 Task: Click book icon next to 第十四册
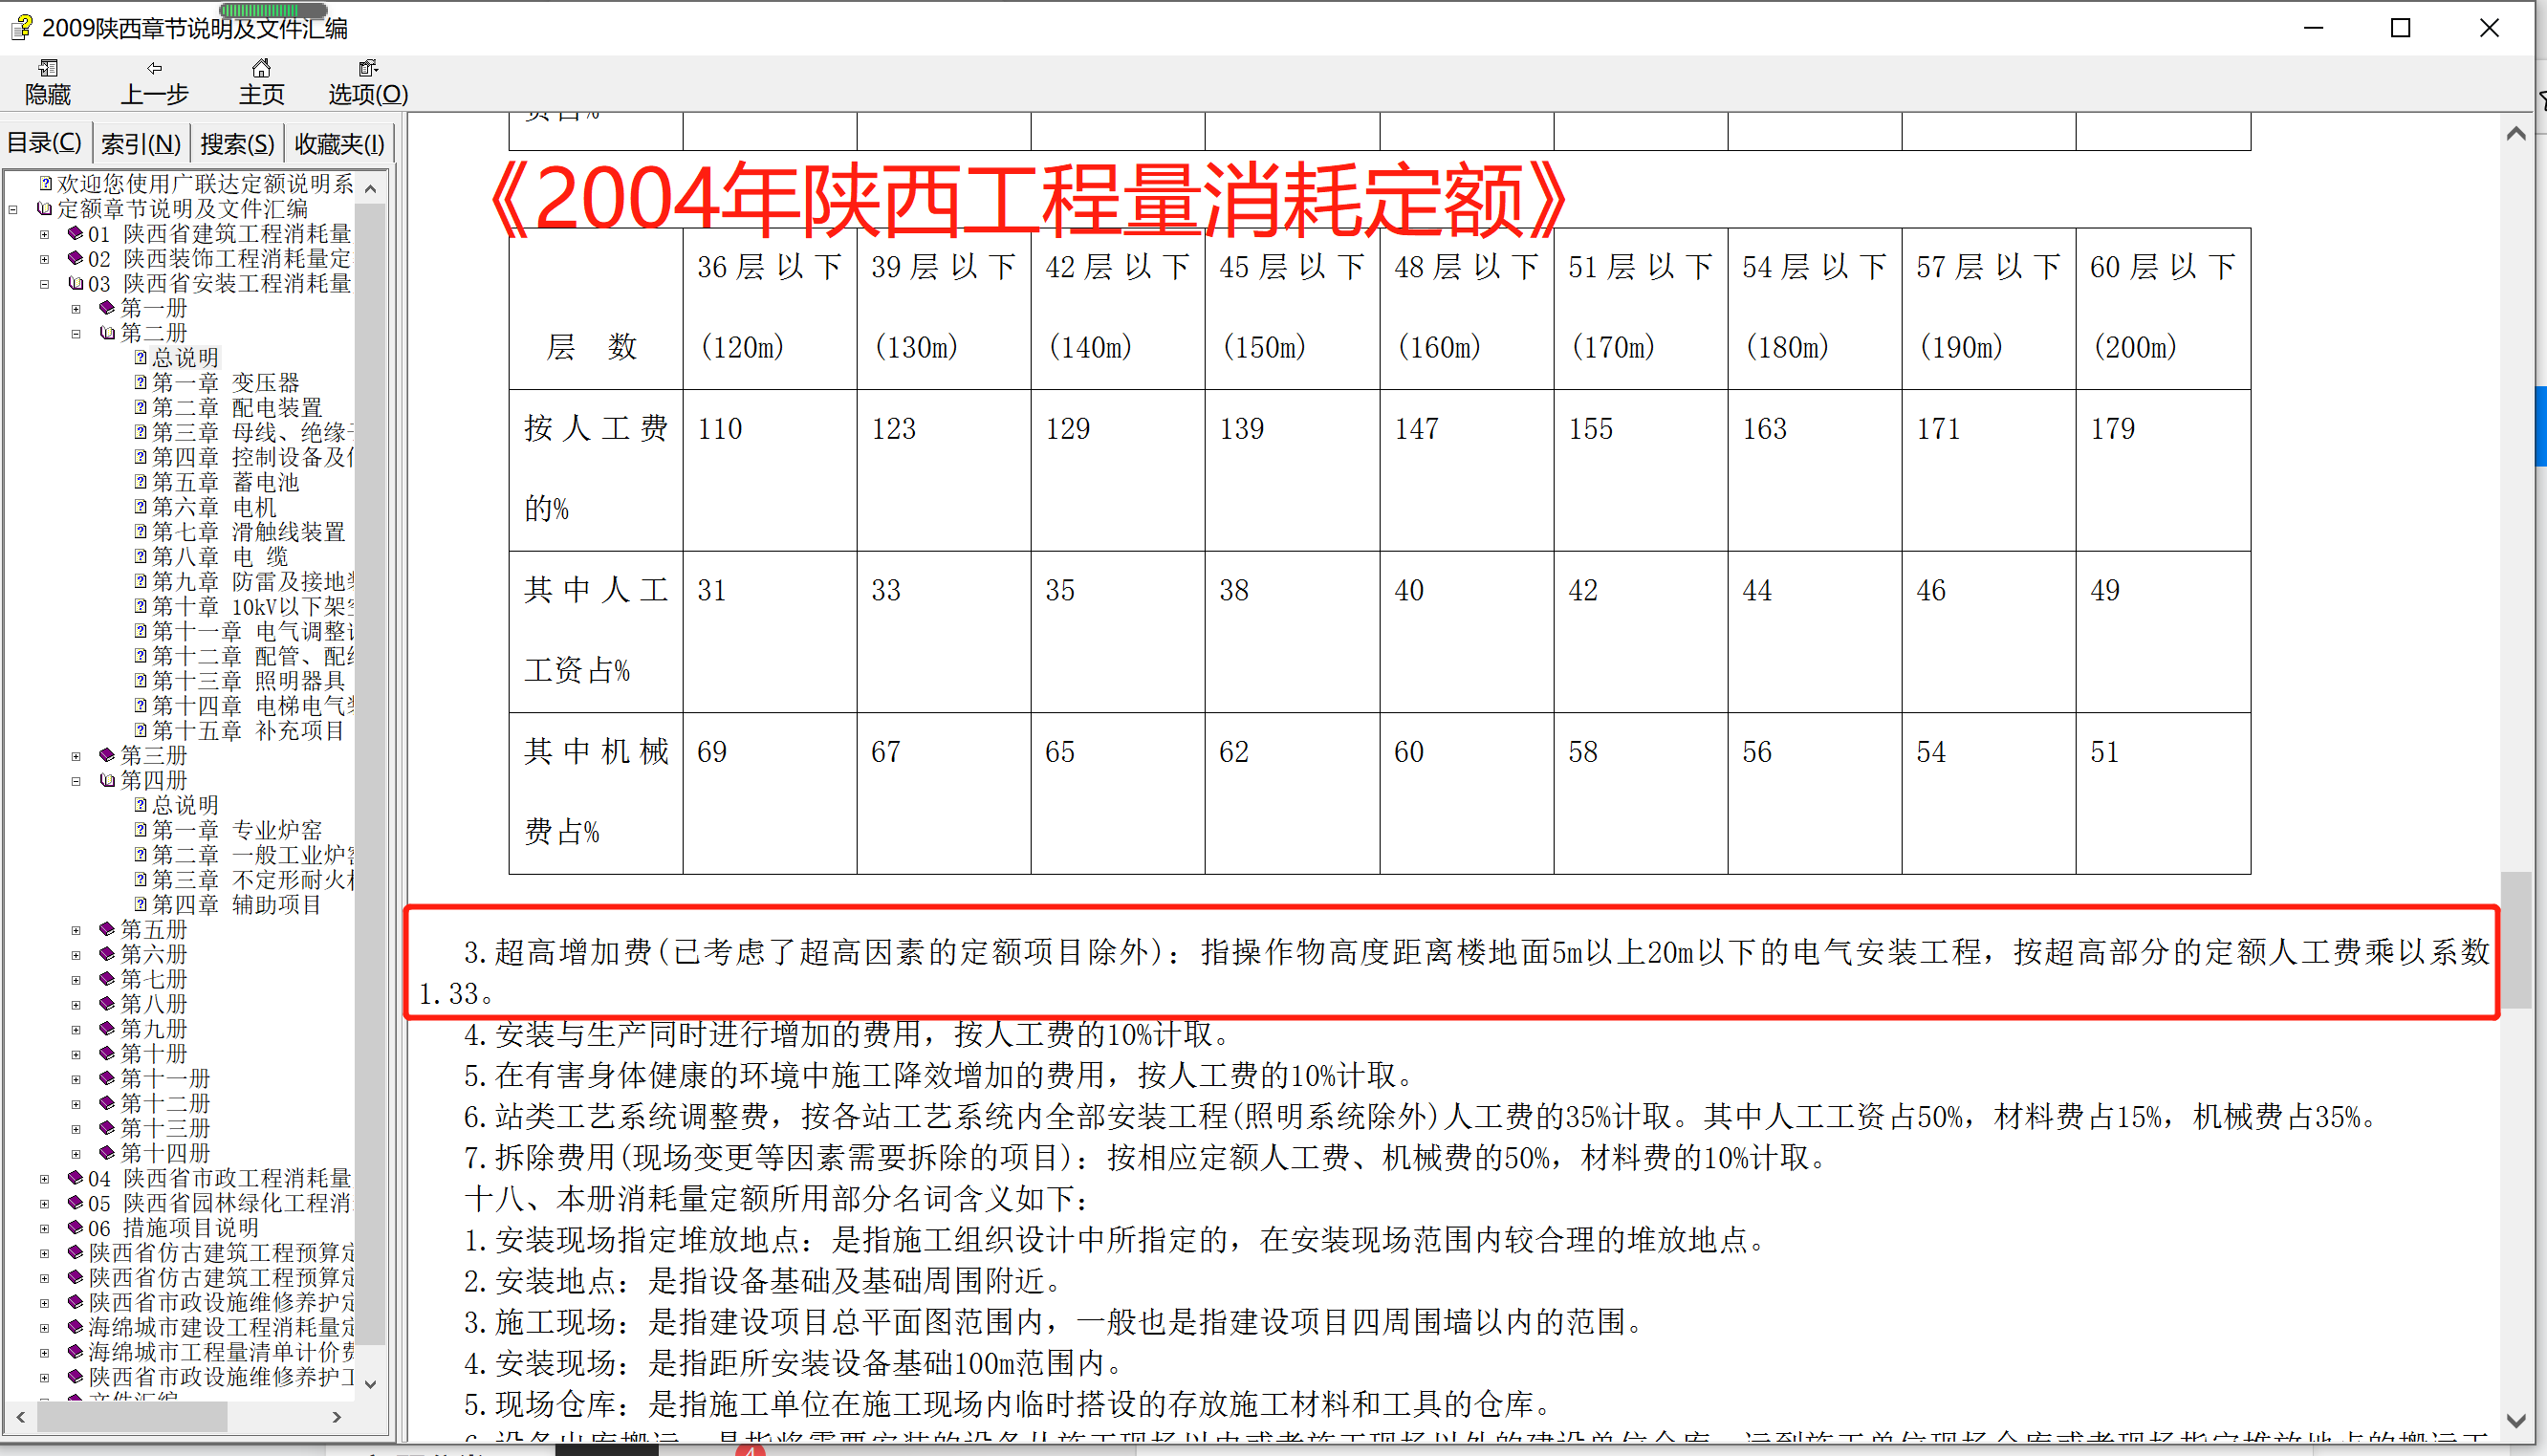(107, 1153)
